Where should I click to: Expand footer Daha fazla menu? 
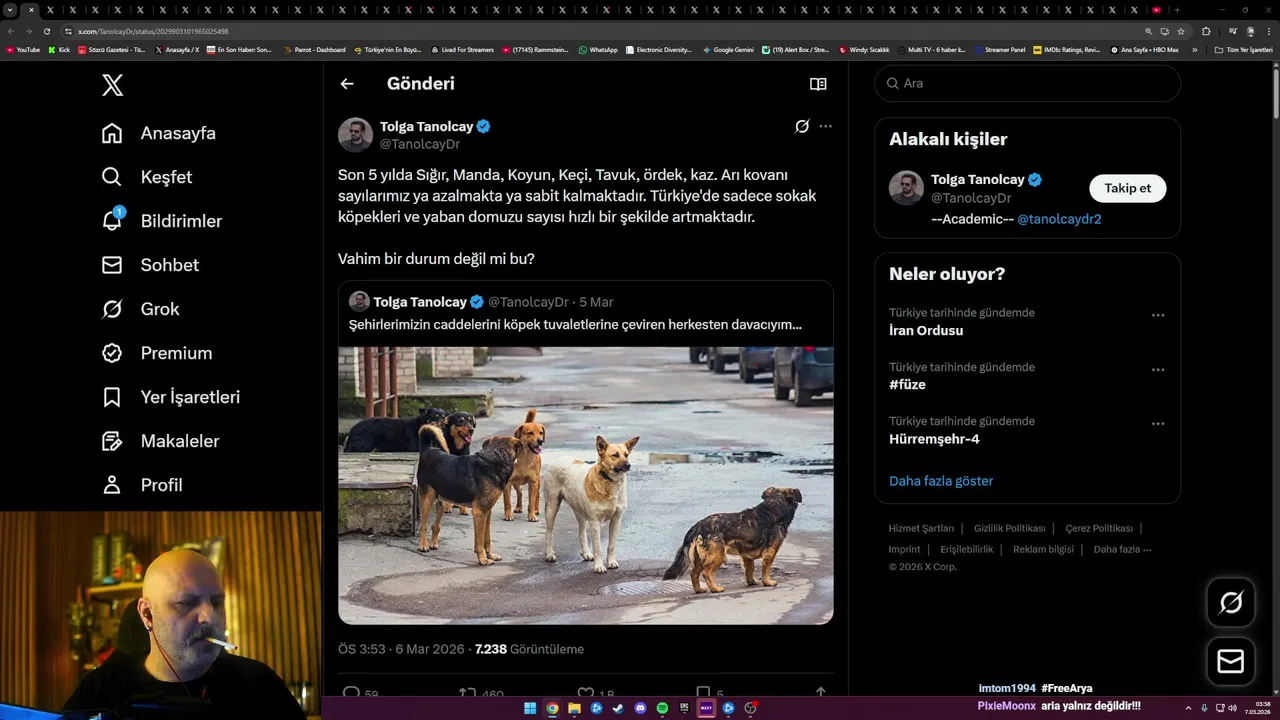click(1122, 549)
